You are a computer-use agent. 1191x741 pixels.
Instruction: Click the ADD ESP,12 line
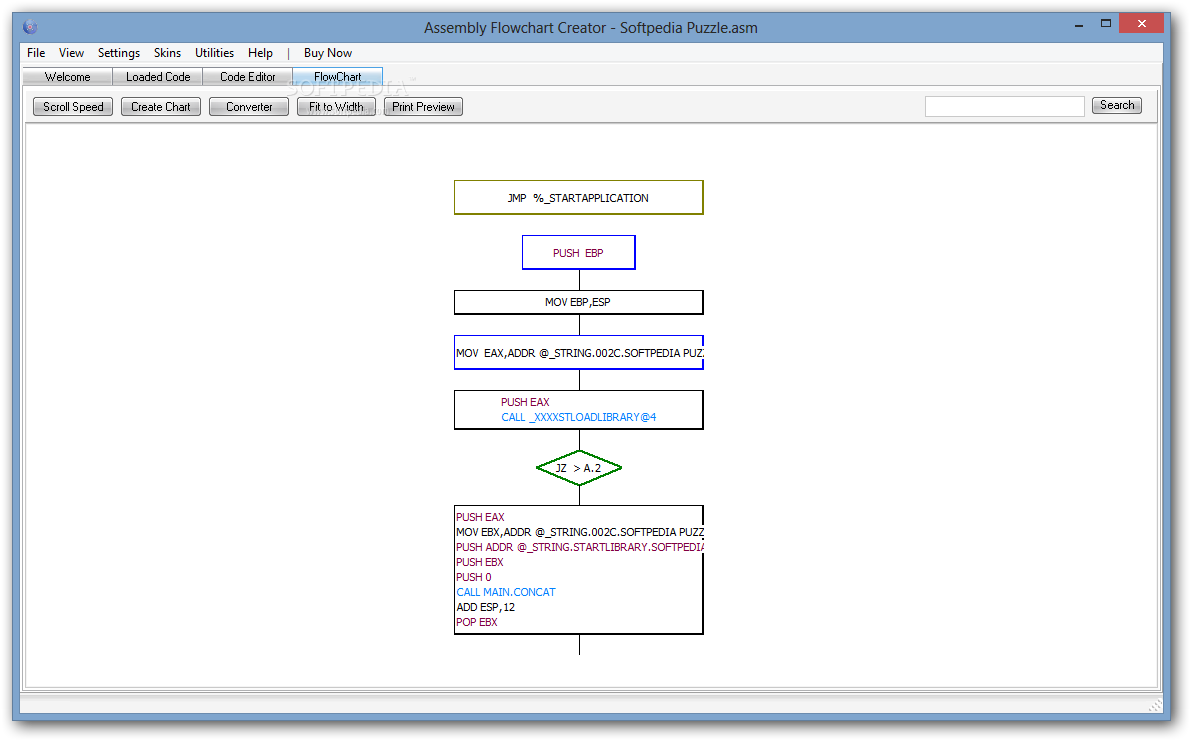(x=486, y=607)
